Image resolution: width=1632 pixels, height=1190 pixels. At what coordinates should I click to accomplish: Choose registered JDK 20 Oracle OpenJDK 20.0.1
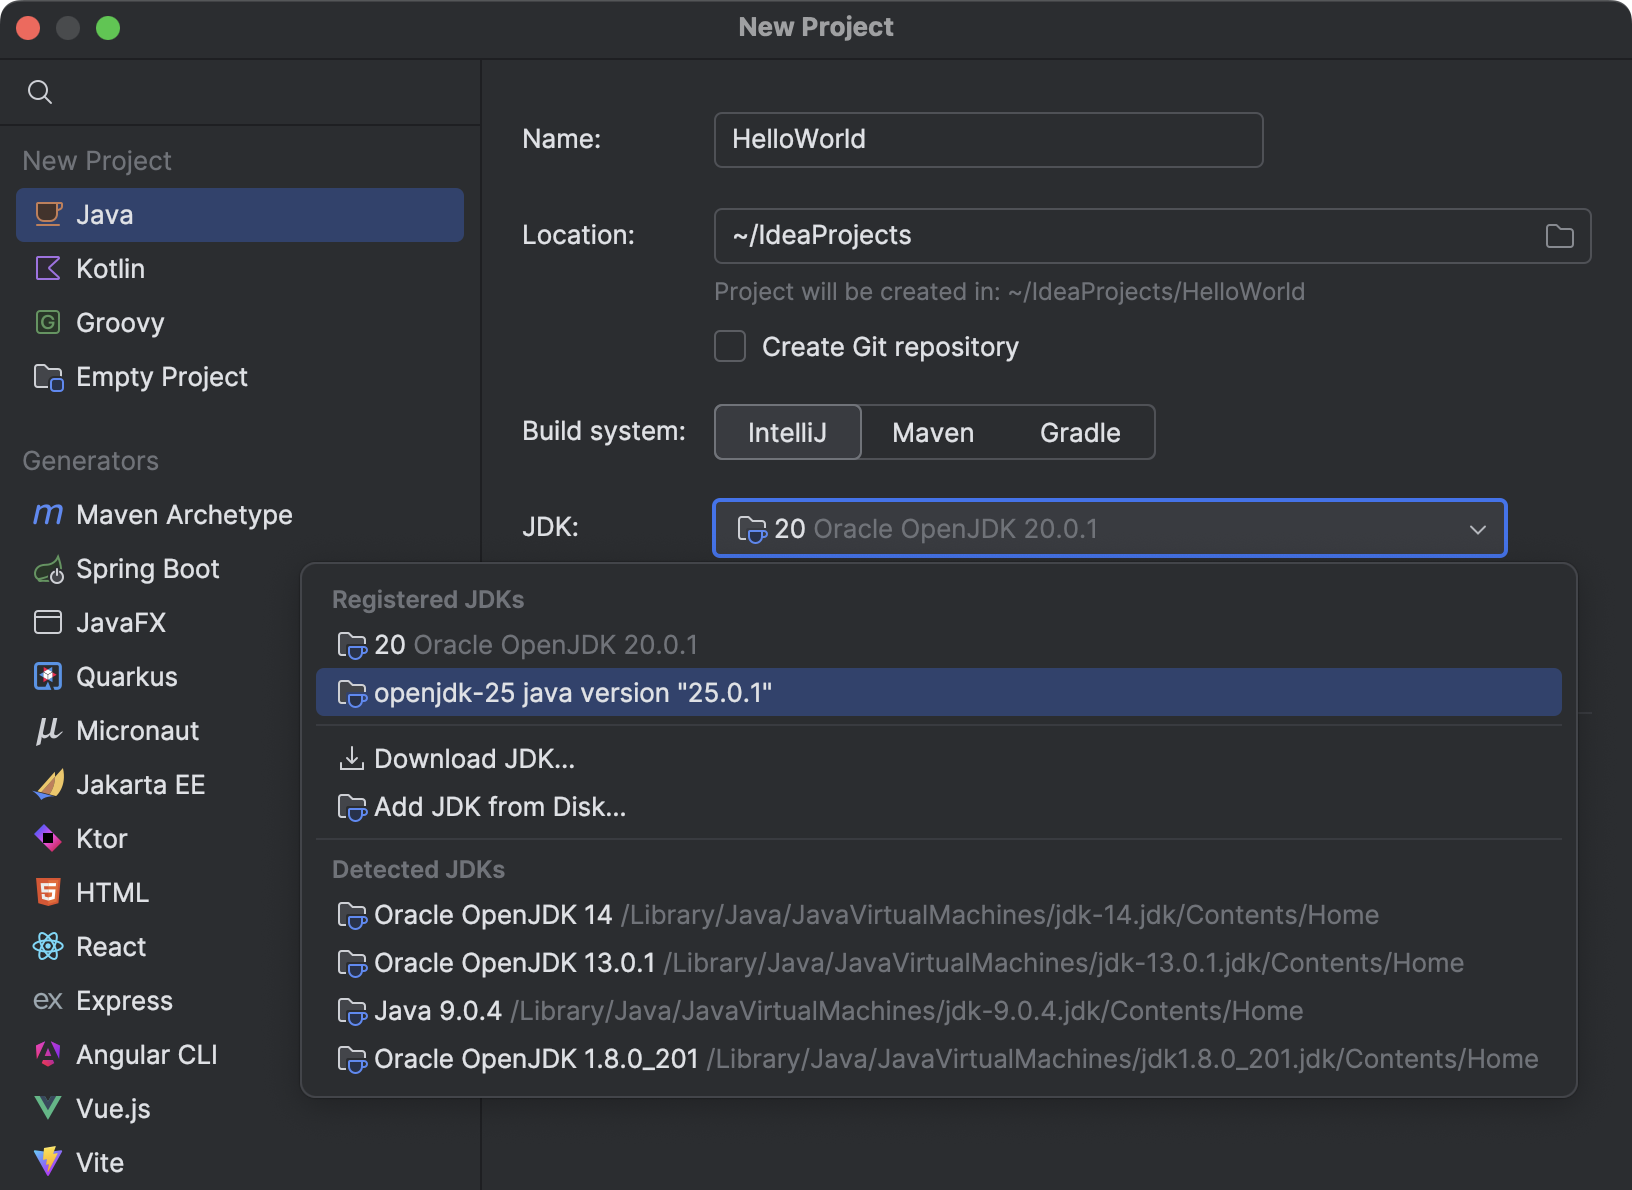(x=938, y=645)
